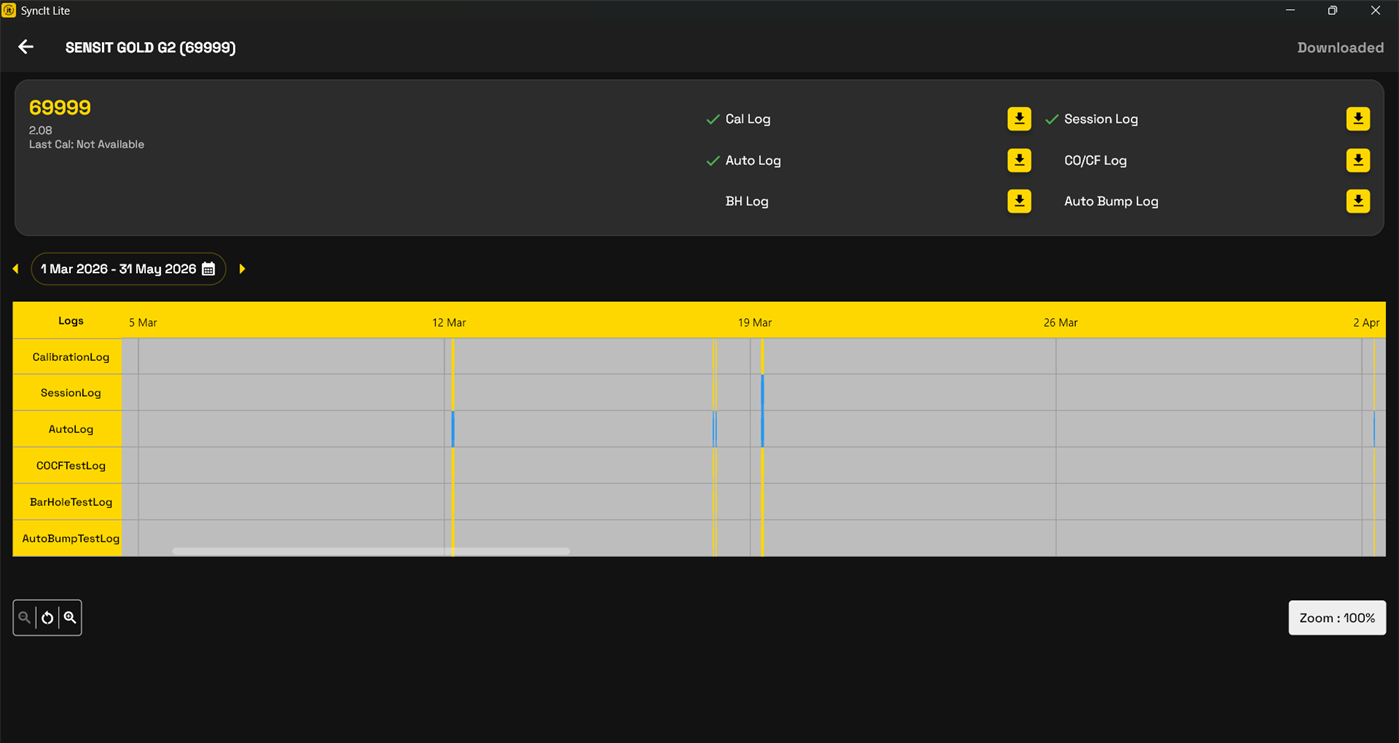
Task: Click the yellow serial number 69999
Action: (x=60, y=108)
